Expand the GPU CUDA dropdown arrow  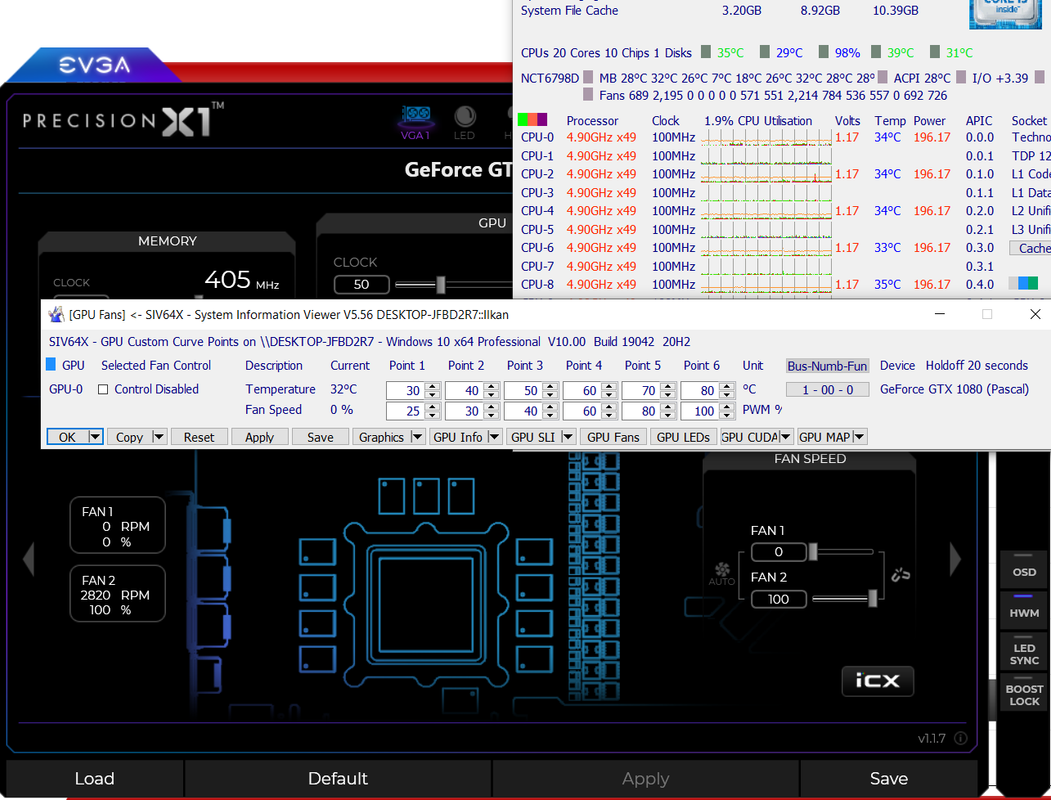(x=786, y=437)
